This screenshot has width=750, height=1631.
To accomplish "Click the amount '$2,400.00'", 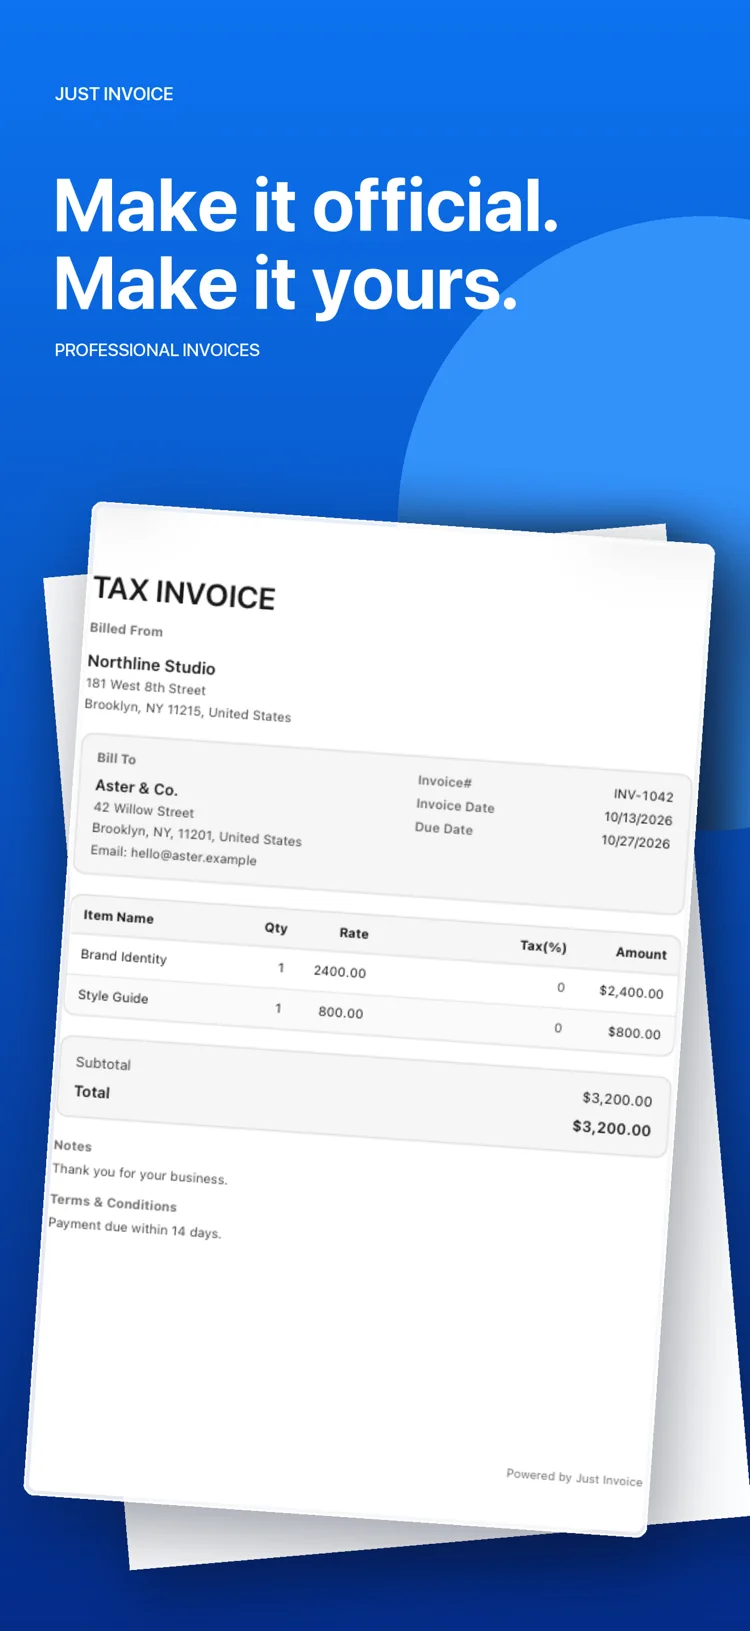I will pyautogui.click(x=631, y=991).
